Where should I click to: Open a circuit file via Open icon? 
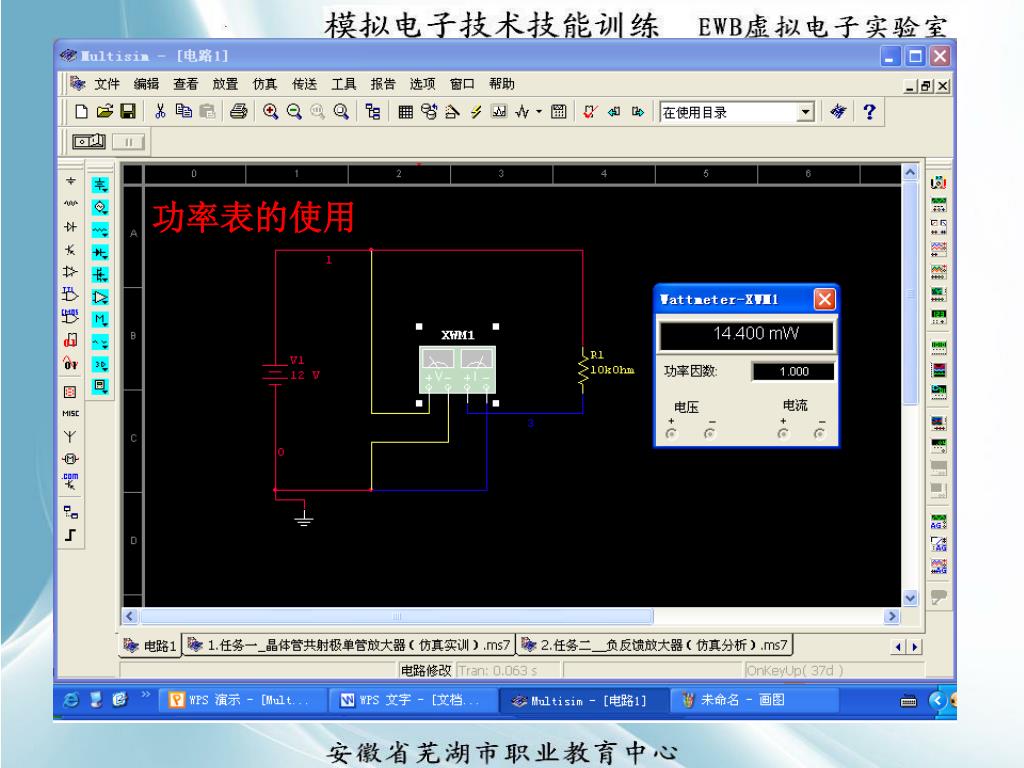(x=104, y=112)
